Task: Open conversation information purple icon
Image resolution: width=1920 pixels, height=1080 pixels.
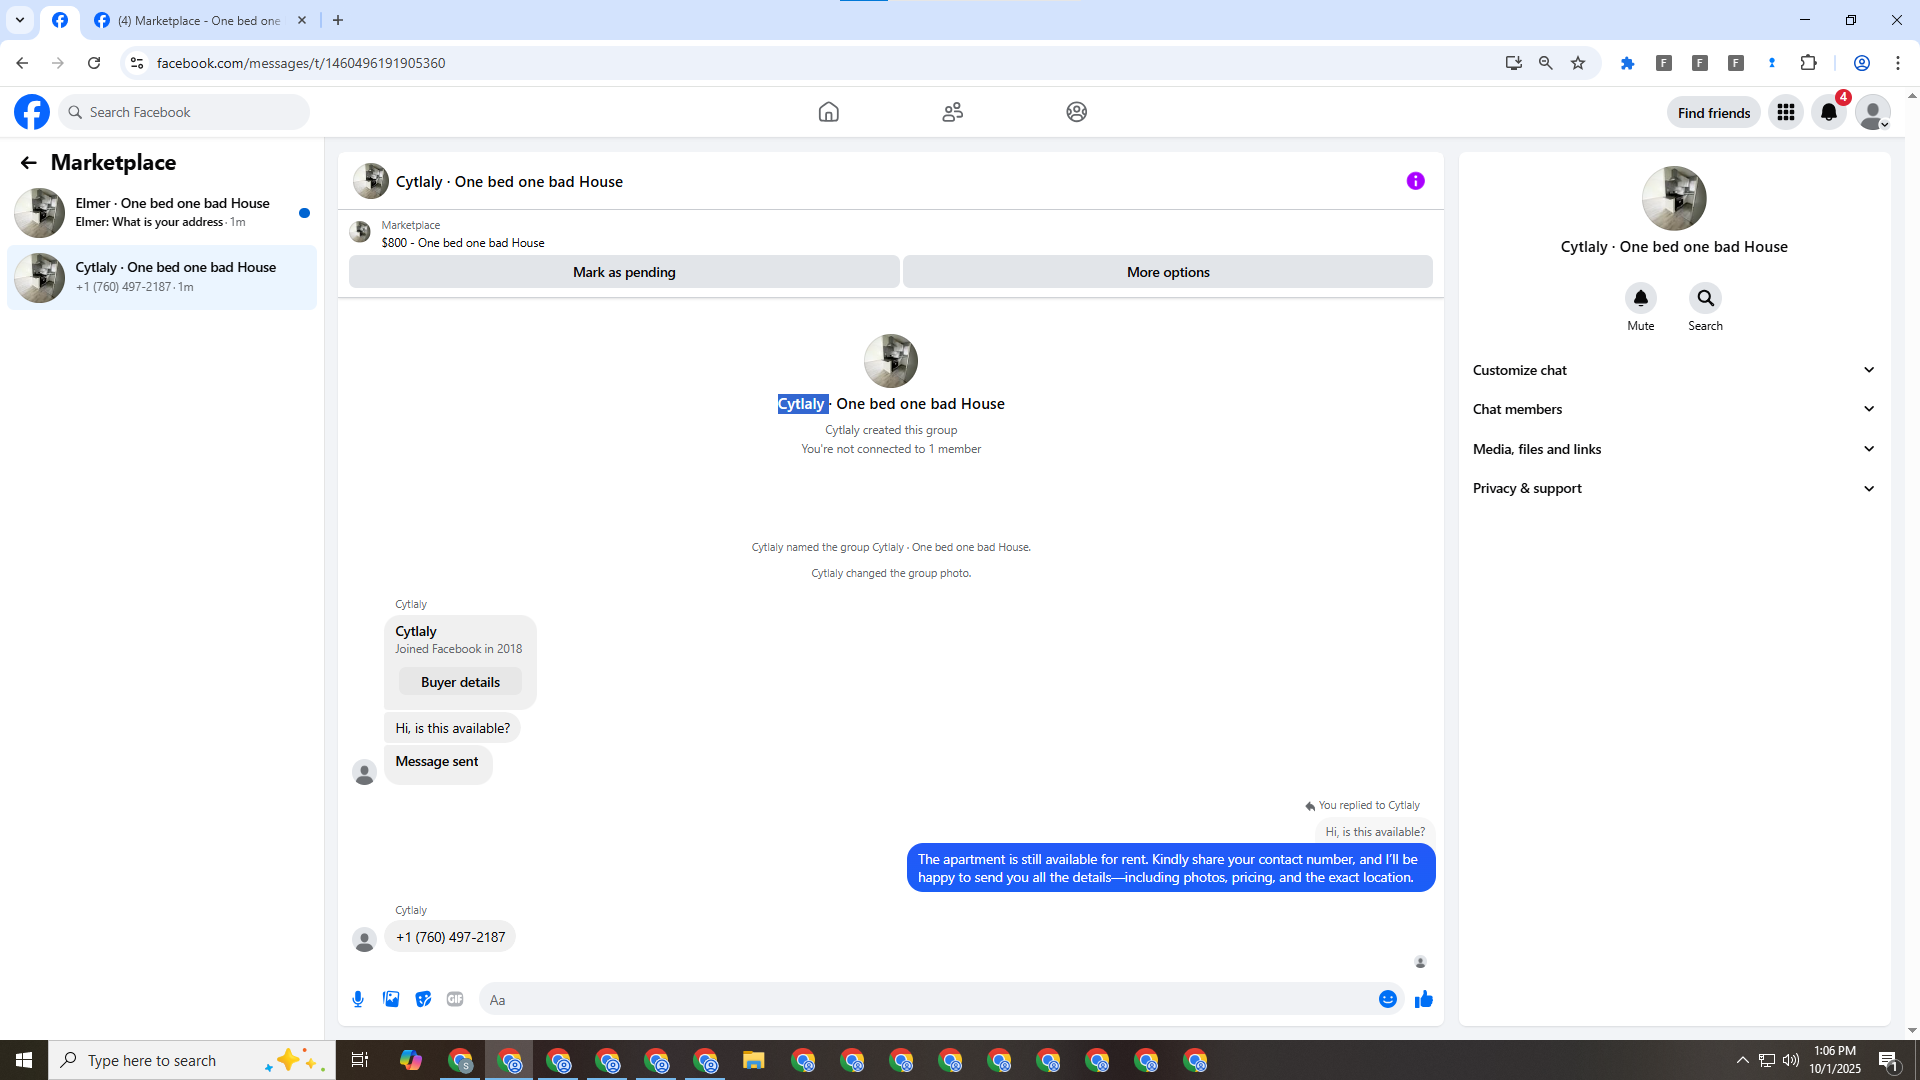Action: coord(1415,181)
